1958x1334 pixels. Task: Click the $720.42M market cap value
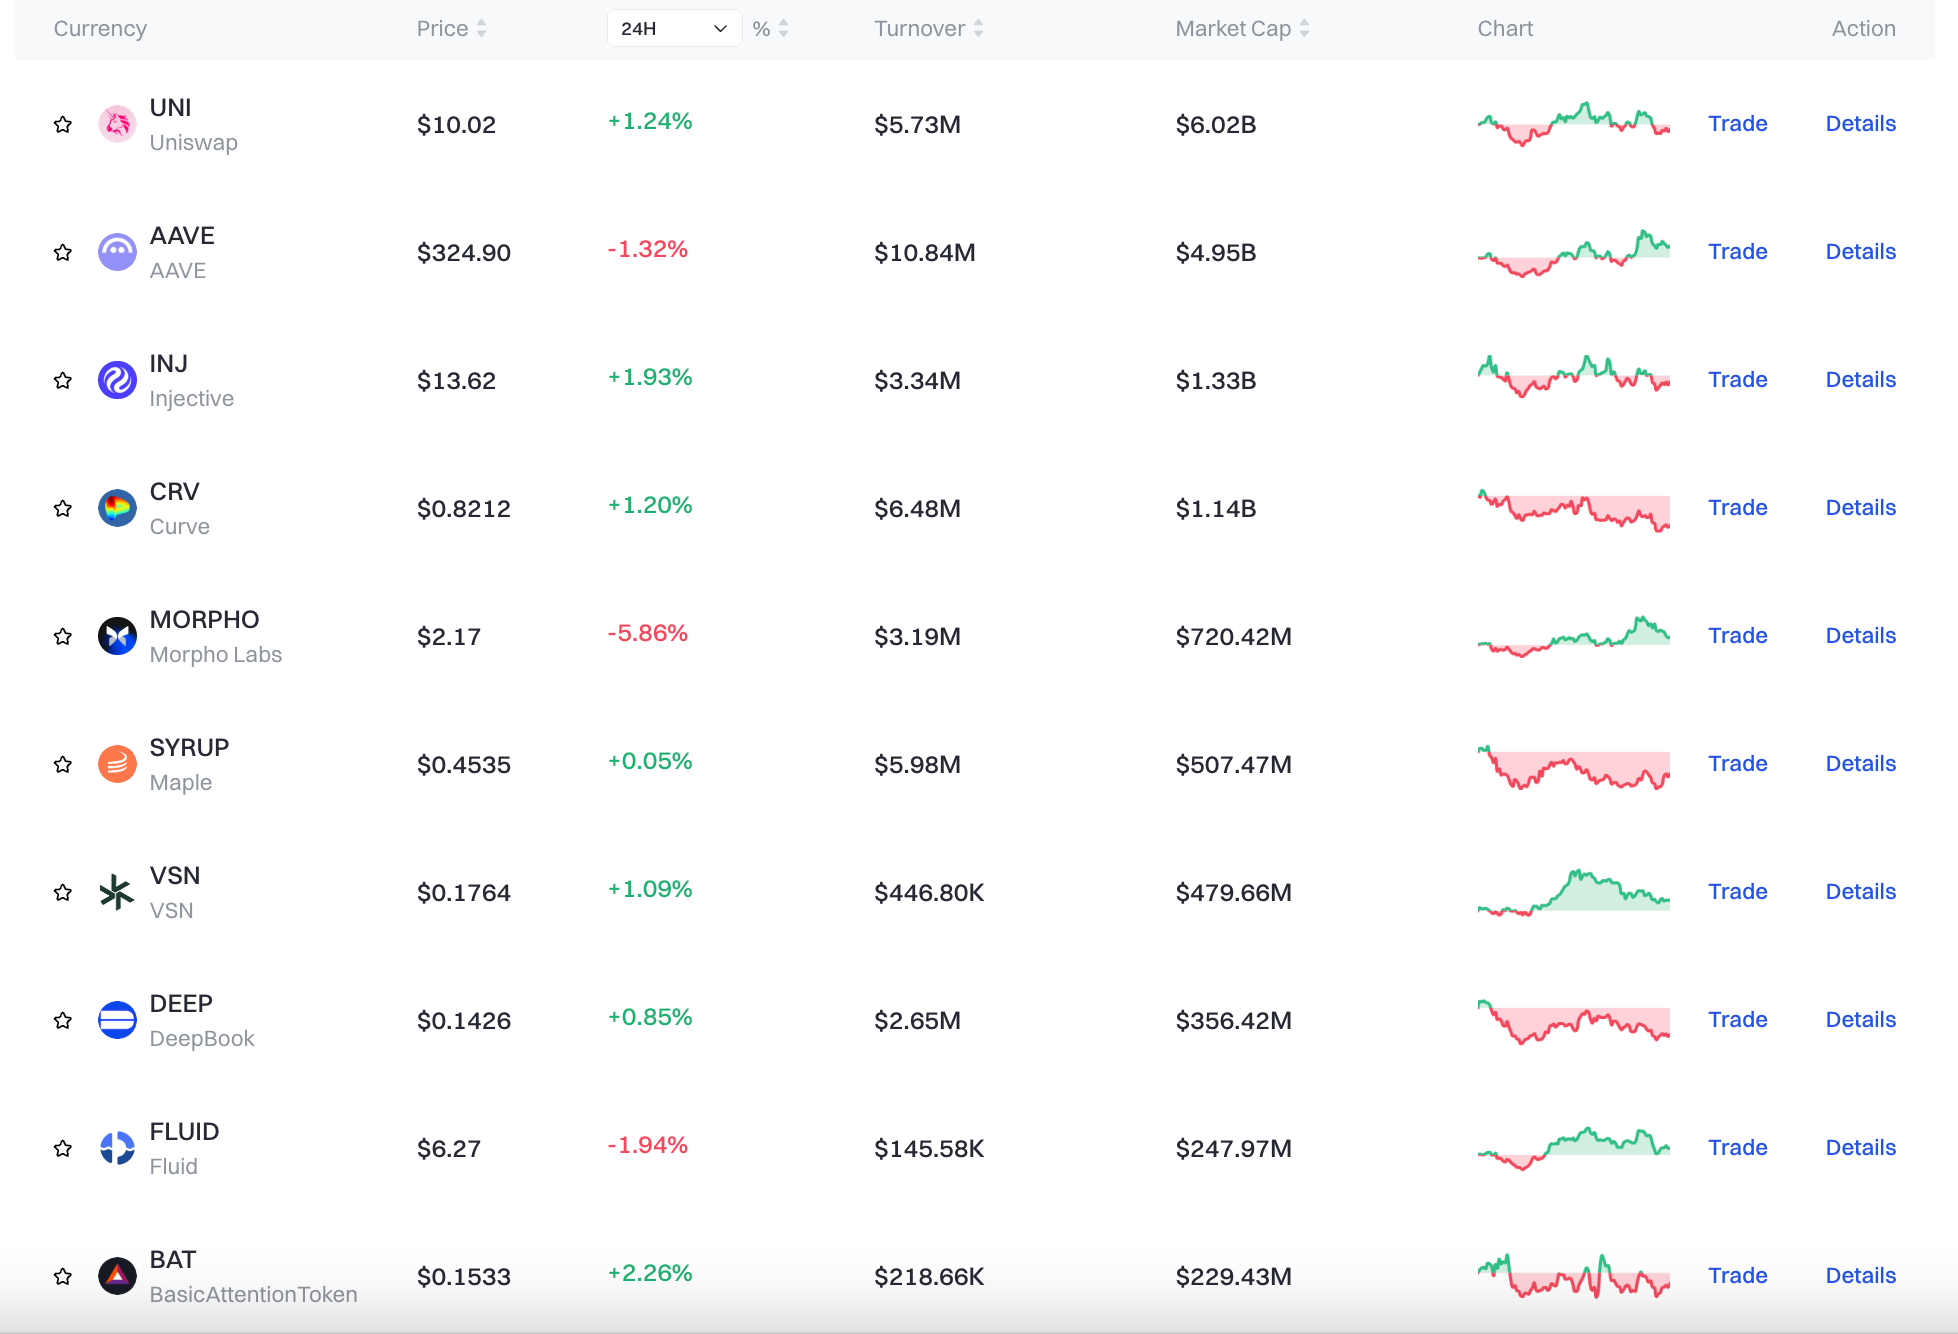(x=1233, y=637)
